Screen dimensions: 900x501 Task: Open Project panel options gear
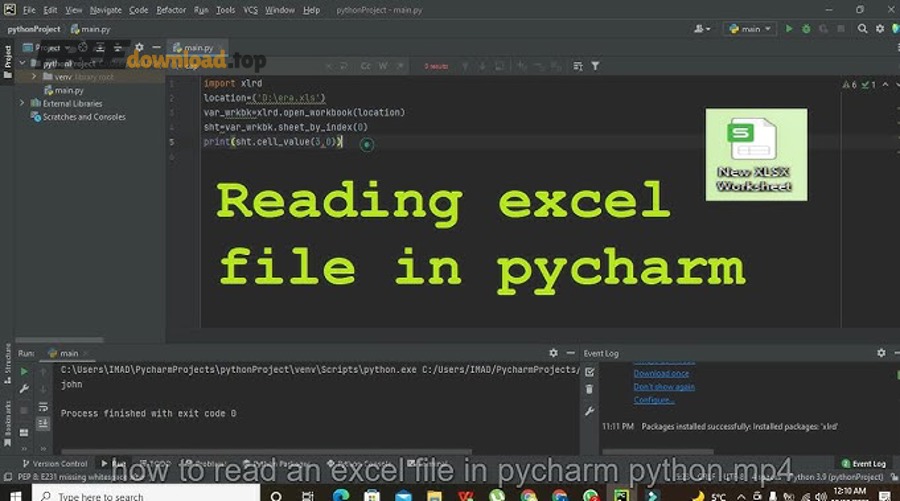click(x=139, y=48)
